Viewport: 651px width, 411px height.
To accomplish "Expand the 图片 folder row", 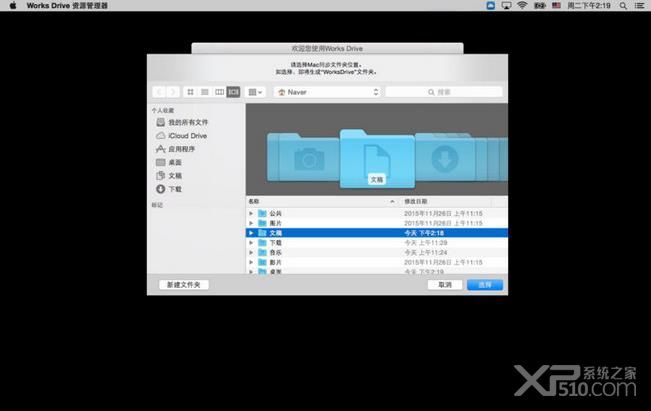I will (x=251, y=223).
